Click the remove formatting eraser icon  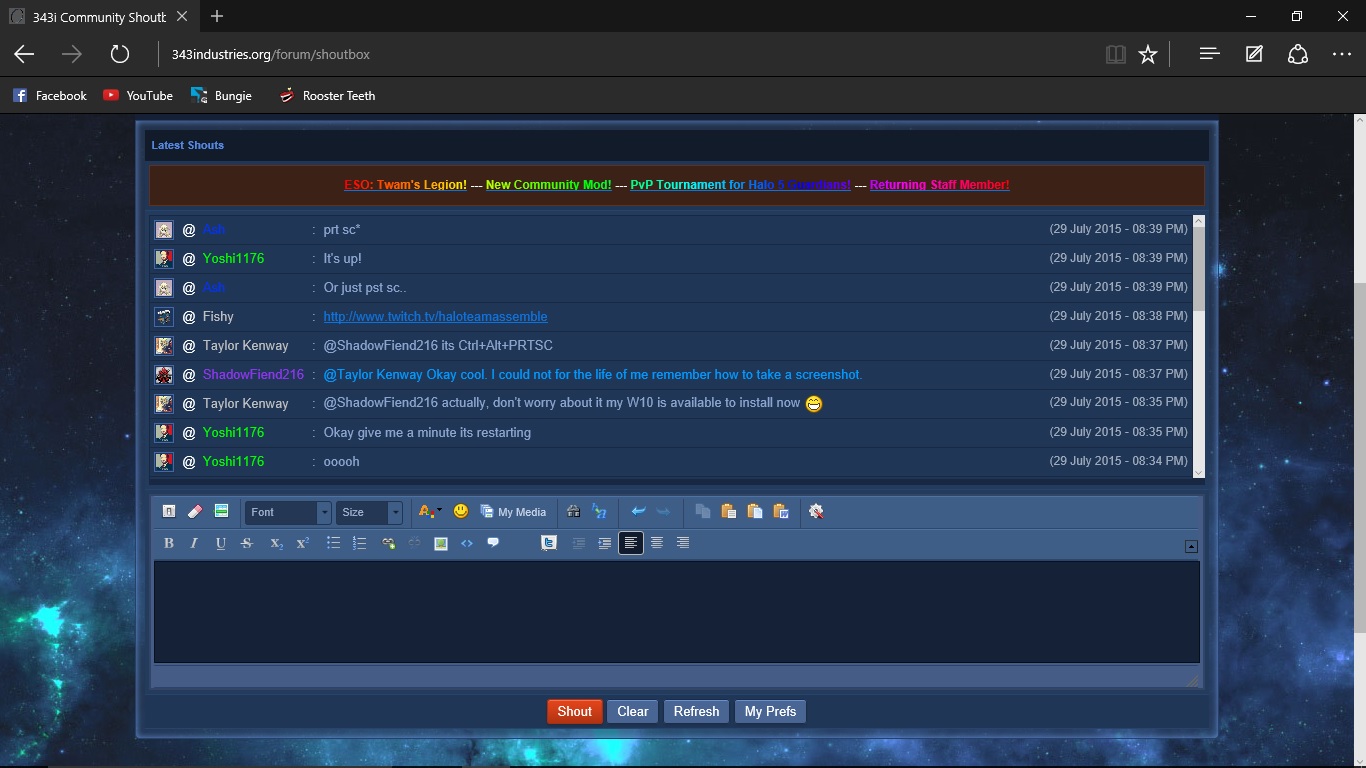[195, 511]
